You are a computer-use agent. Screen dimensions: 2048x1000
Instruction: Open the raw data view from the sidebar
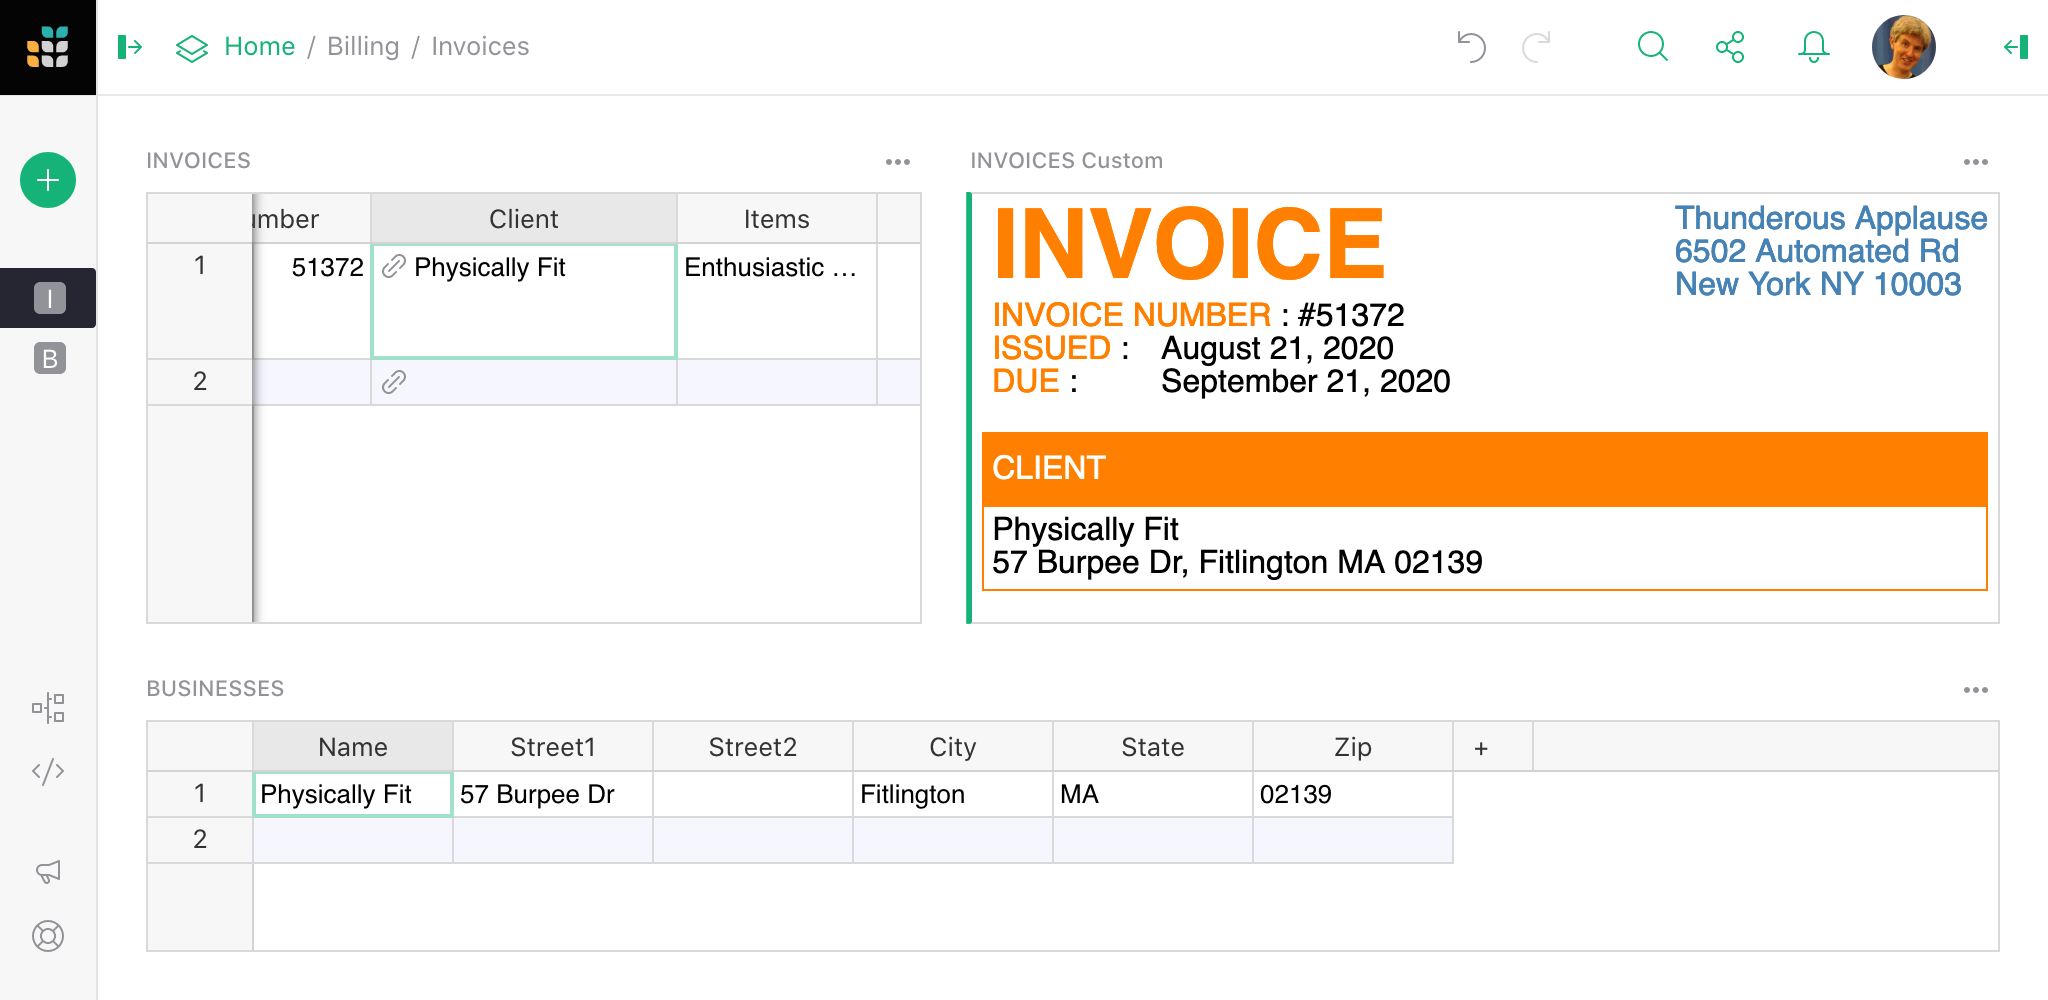(48, 708)
